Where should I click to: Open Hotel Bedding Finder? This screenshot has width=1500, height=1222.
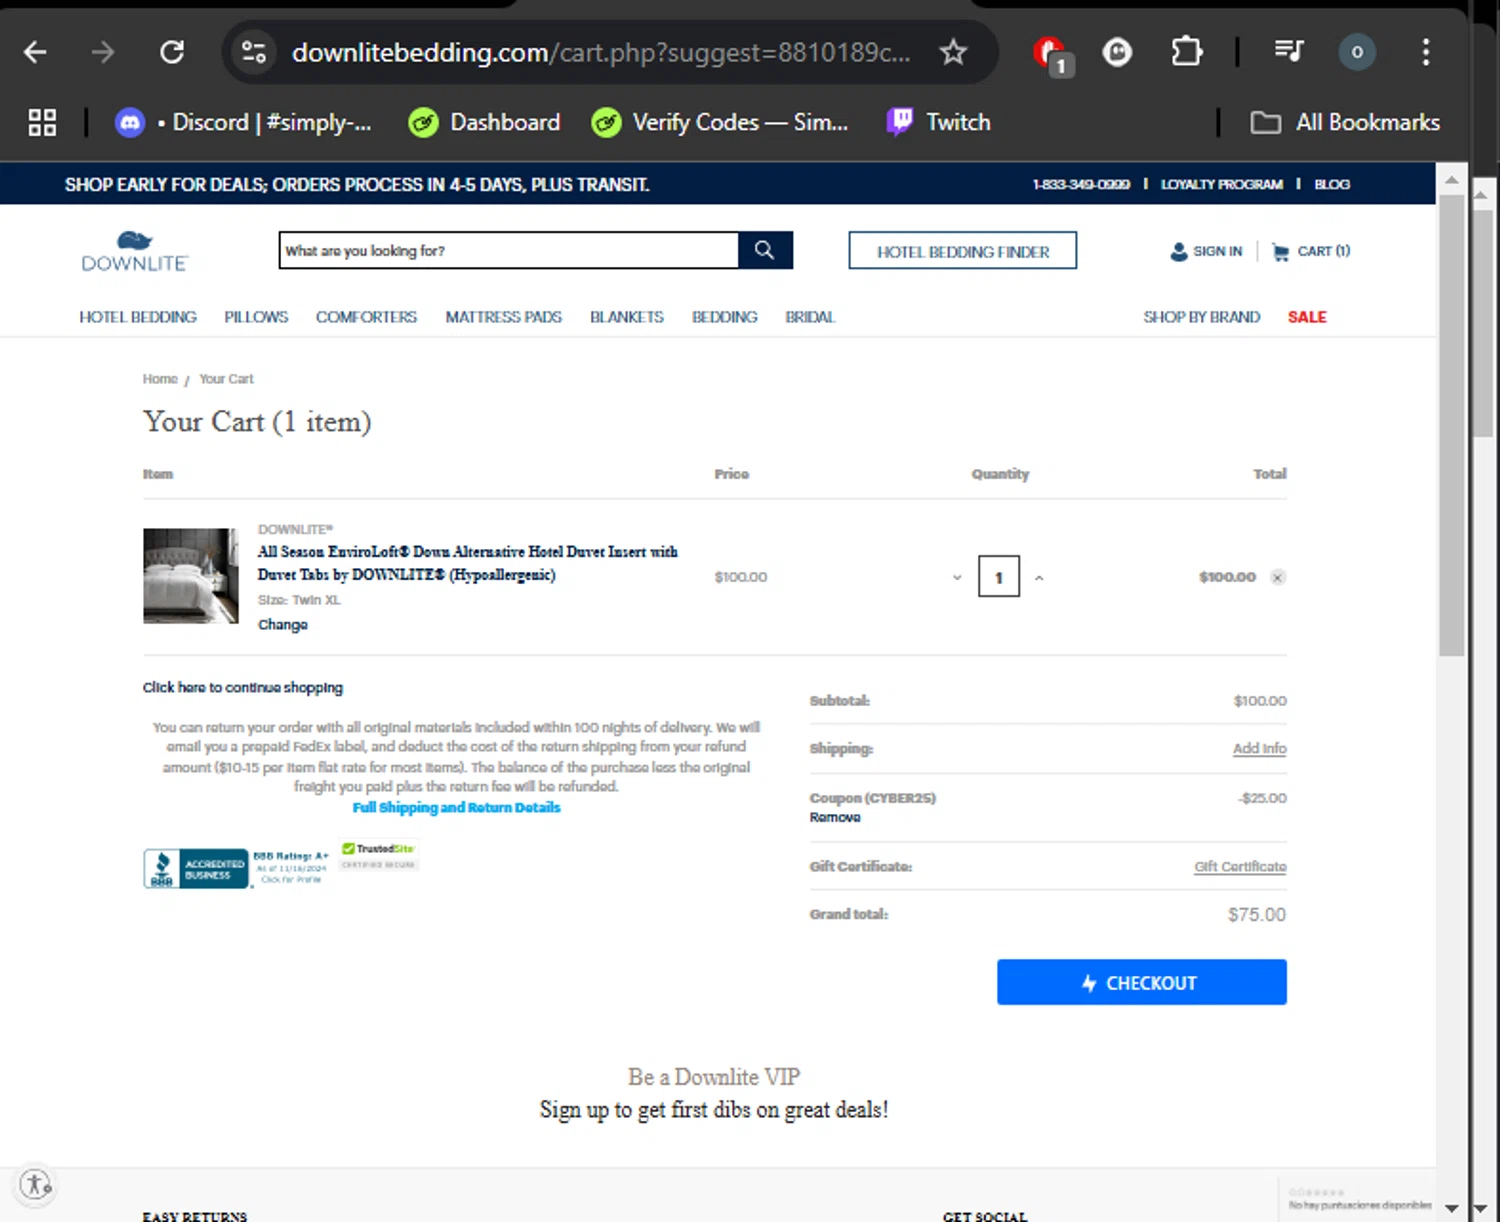[963, 251]
